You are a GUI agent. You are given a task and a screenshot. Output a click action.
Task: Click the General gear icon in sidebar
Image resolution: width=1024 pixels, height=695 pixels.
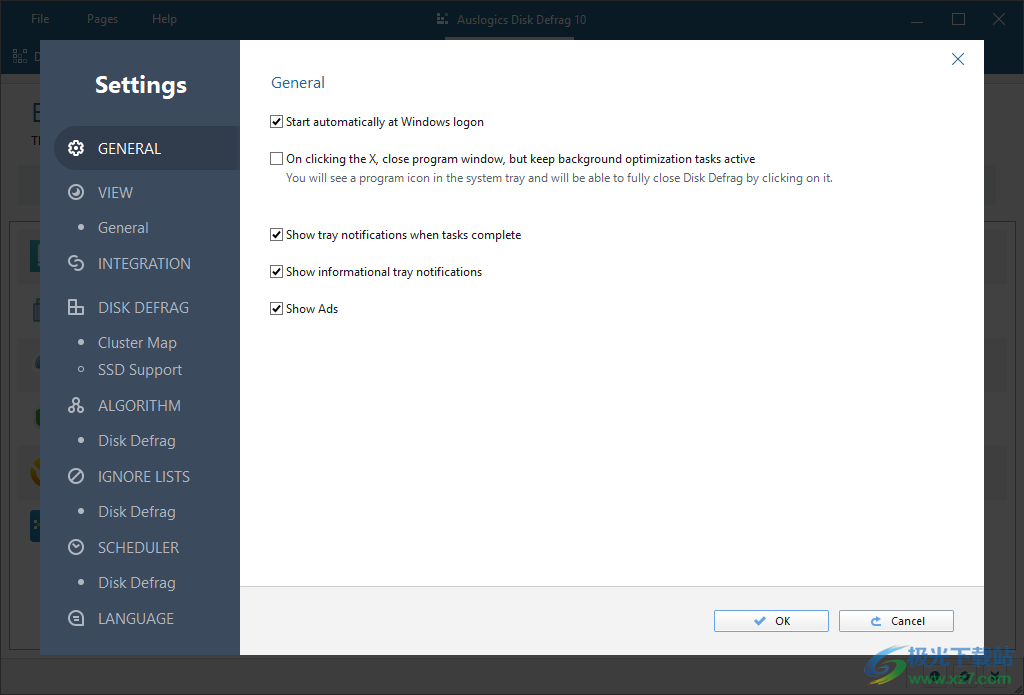coord(76,148)
